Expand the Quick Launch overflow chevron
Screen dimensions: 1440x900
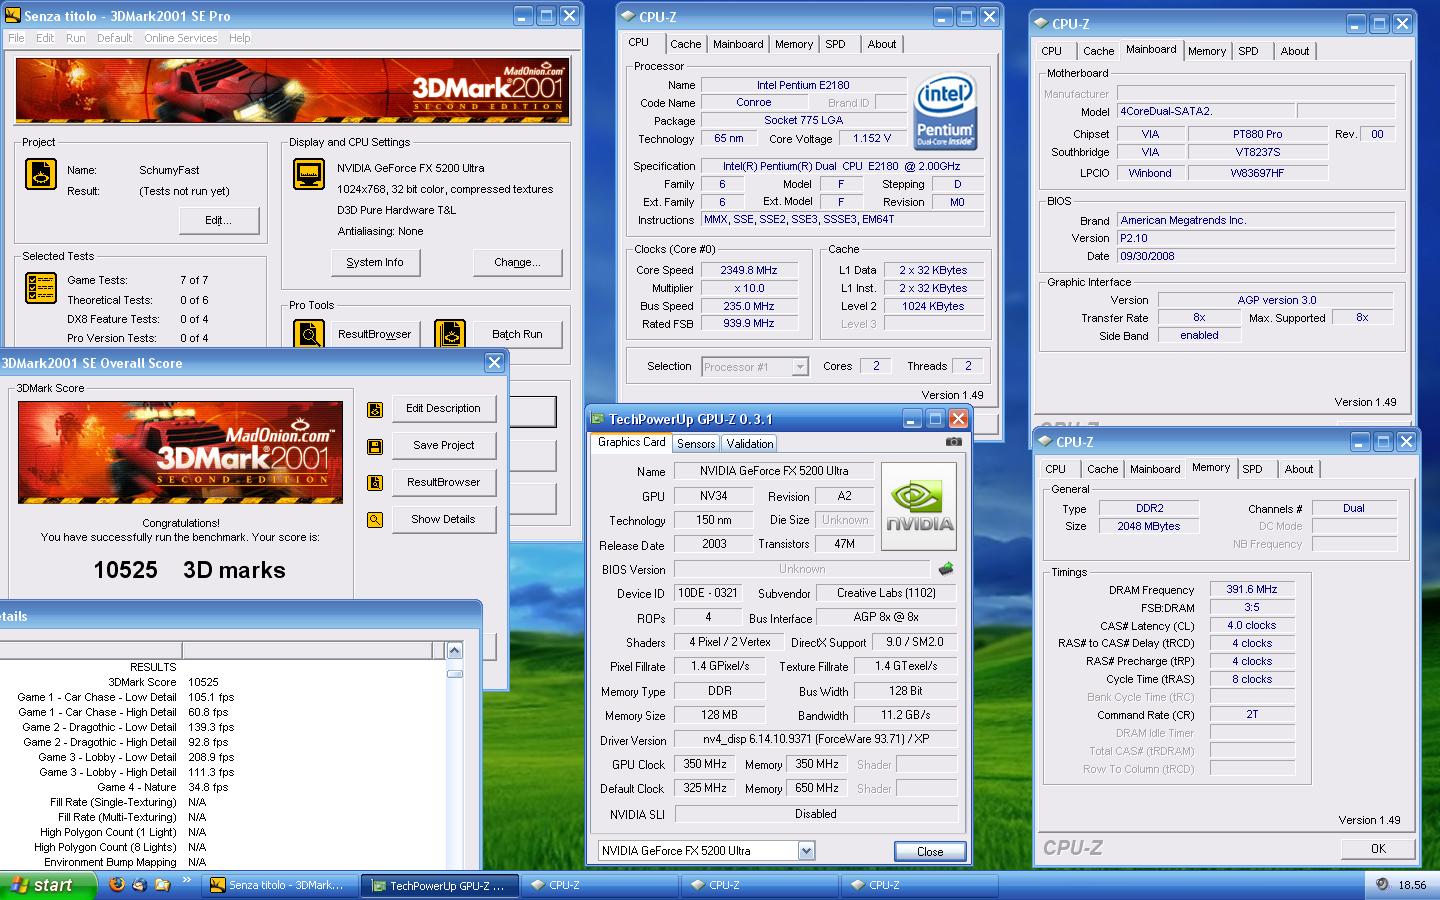pos(186,880)
